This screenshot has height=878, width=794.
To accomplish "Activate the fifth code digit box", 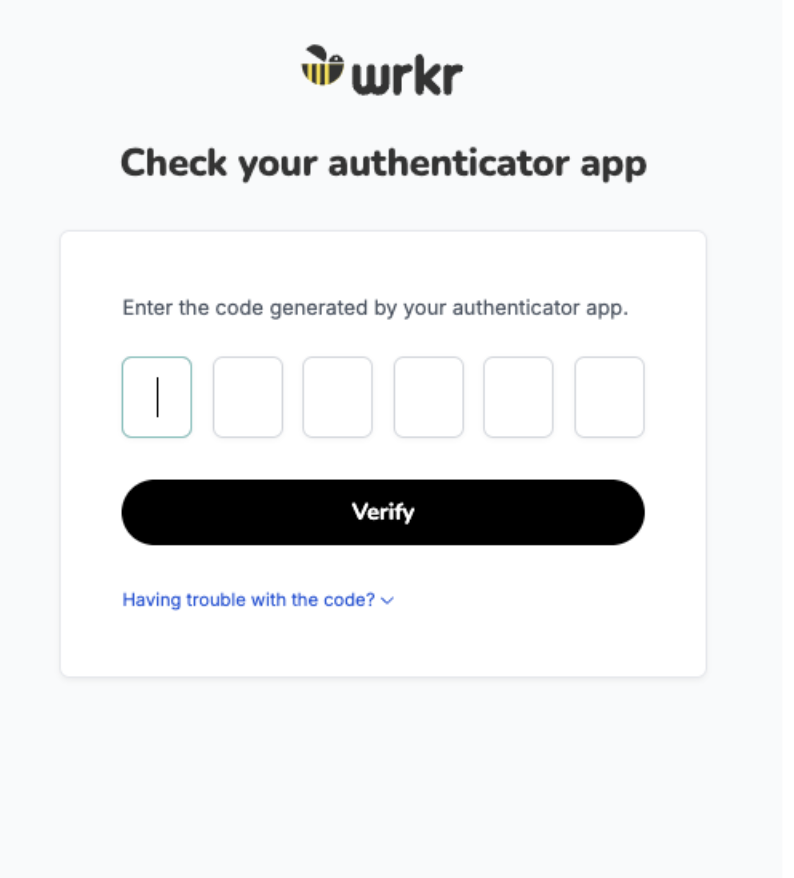I will (x=519, y=397).
